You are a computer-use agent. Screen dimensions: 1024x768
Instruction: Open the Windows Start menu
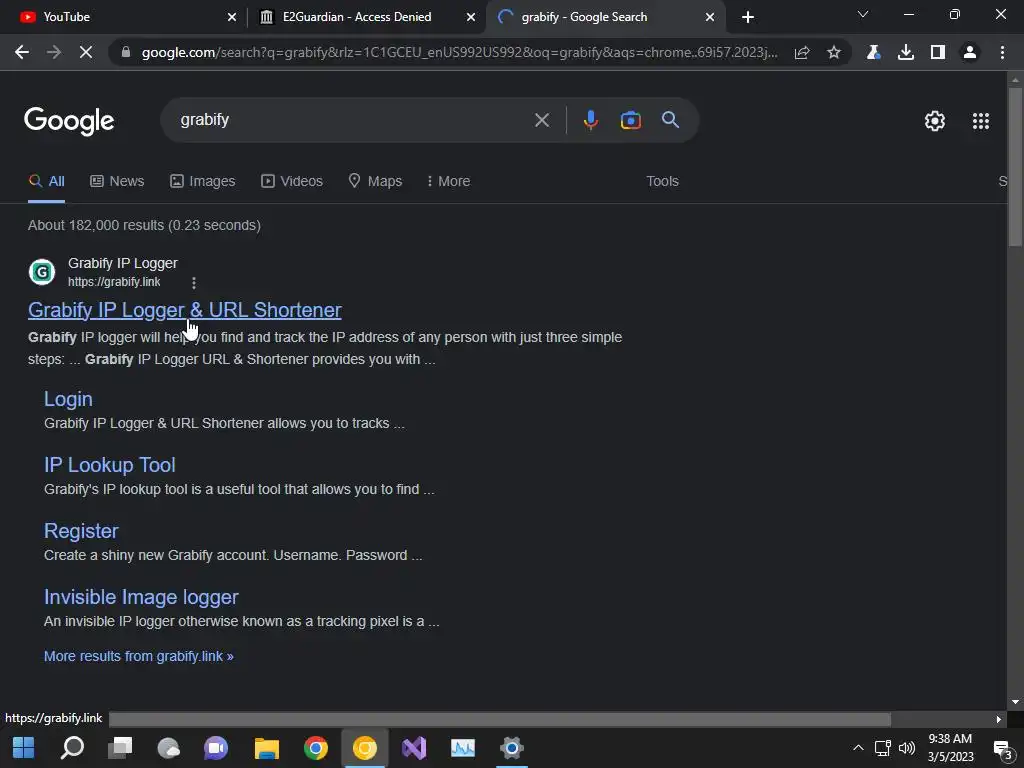[x=23, y=748]
